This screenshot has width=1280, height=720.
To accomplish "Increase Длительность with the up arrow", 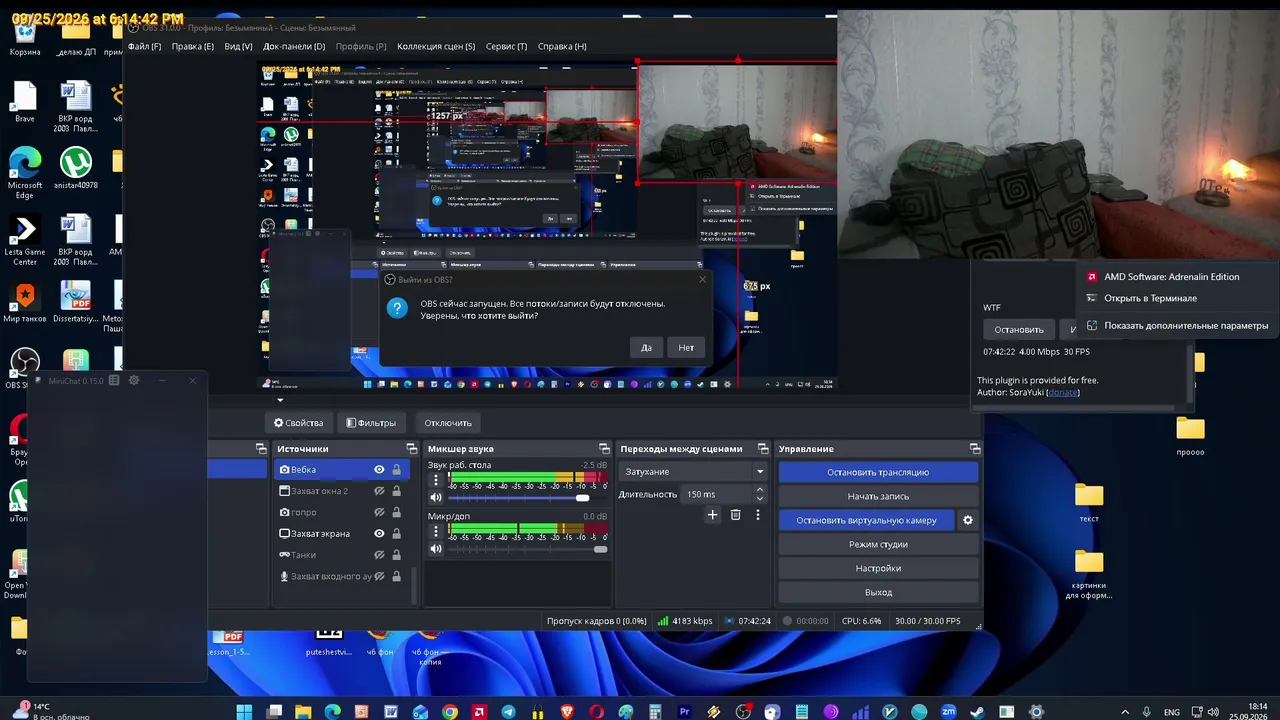I will coord(760,490).
